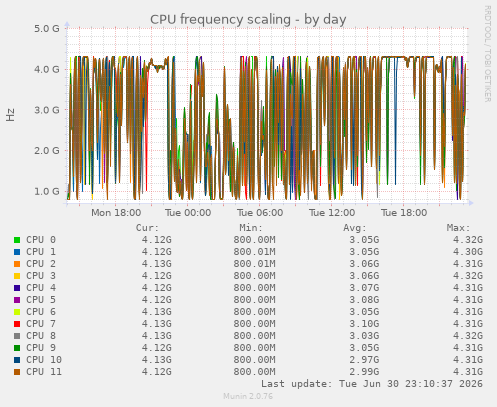Click the CPU 8 gray legend swatch
This screenshot has height=407, width=497.
click(17, 336)
